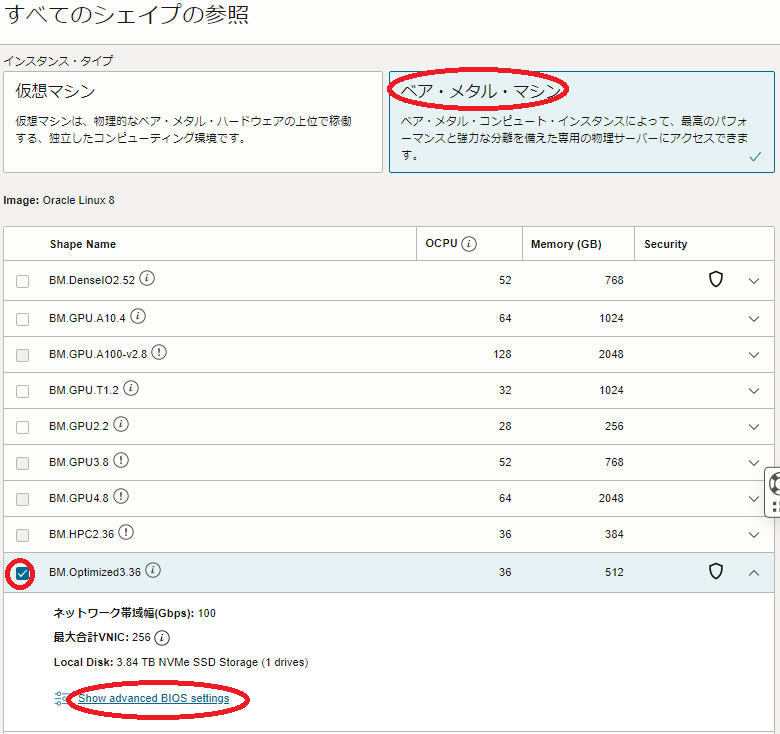
Task: Click info icon beside BM.GPU.A10.4
Action: pos(138,316)
